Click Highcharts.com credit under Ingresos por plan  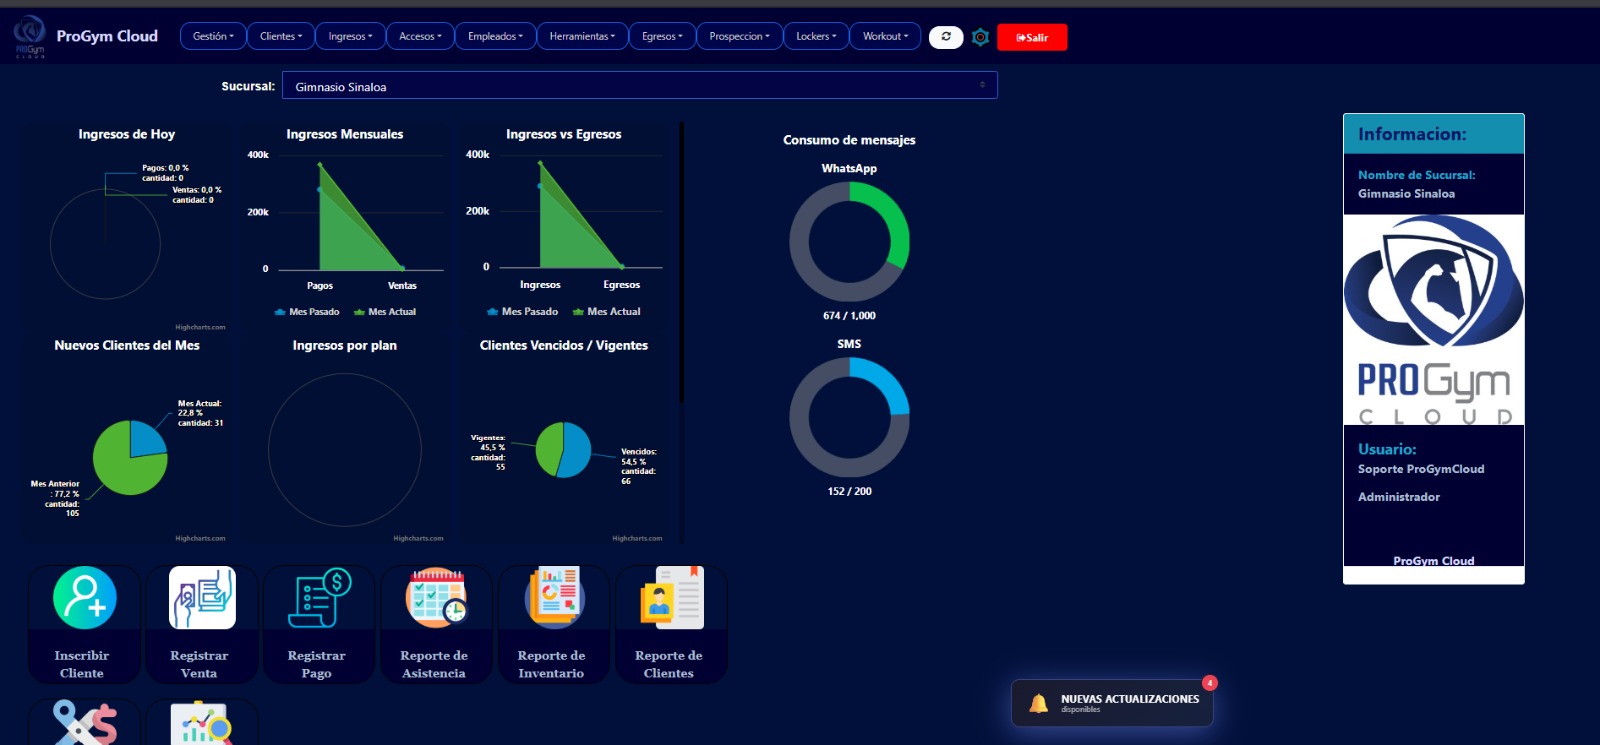pos(418,538)
